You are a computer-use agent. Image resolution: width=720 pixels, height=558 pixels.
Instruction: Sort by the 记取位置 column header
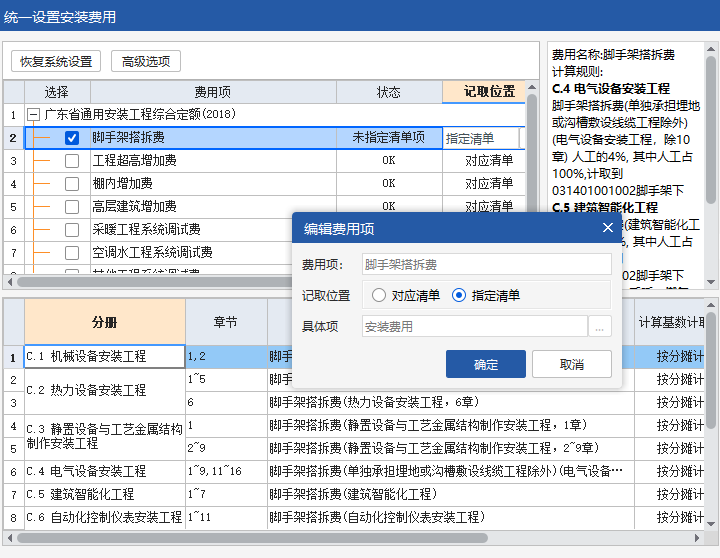[484, 92]
